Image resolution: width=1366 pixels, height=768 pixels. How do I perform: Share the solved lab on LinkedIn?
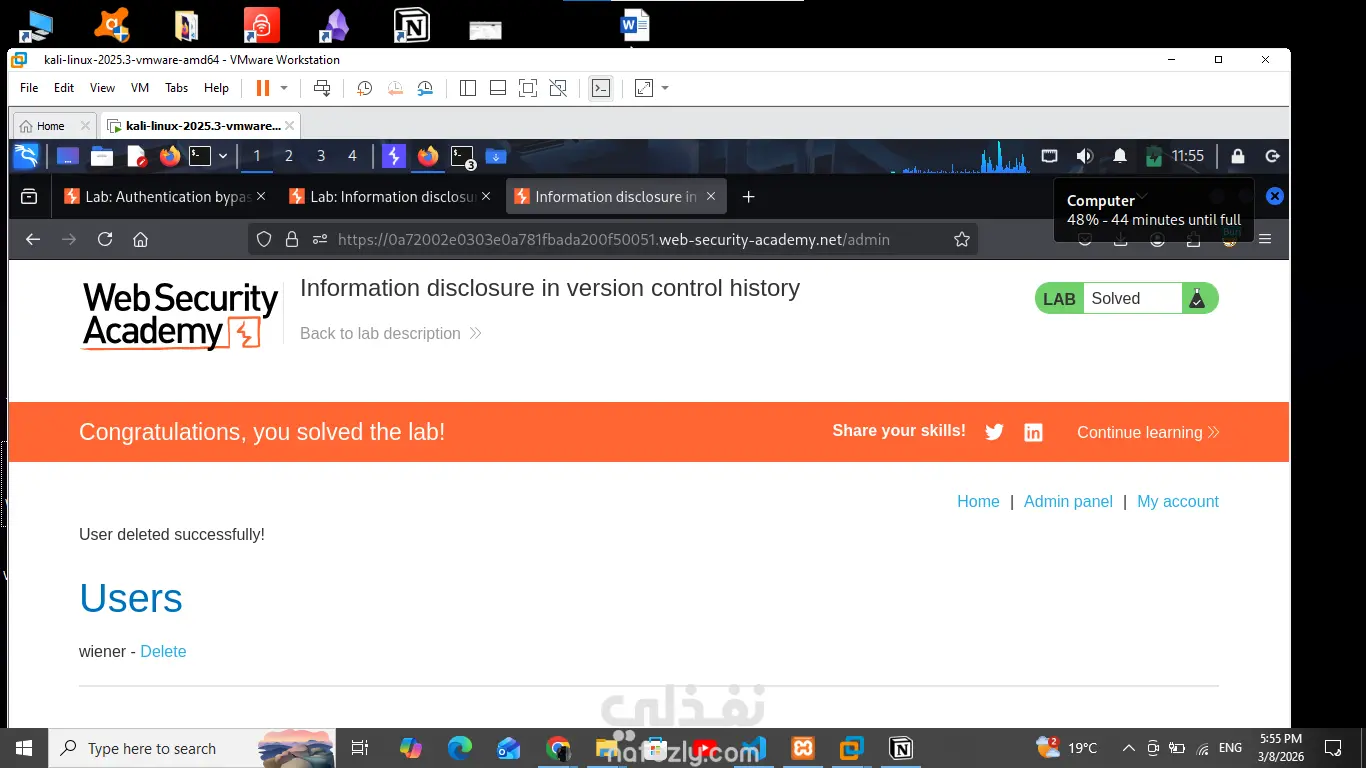click(1033, 432)
